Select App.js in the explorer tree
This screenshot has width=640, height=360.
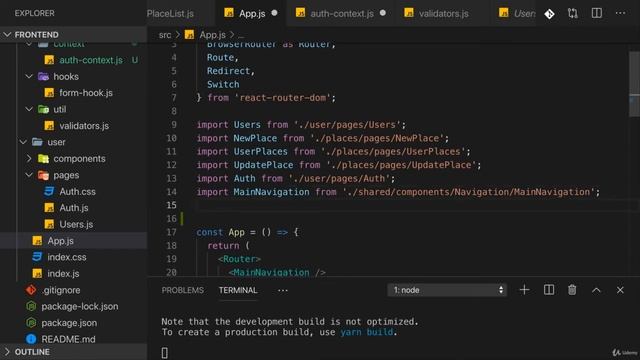point(73,240)
